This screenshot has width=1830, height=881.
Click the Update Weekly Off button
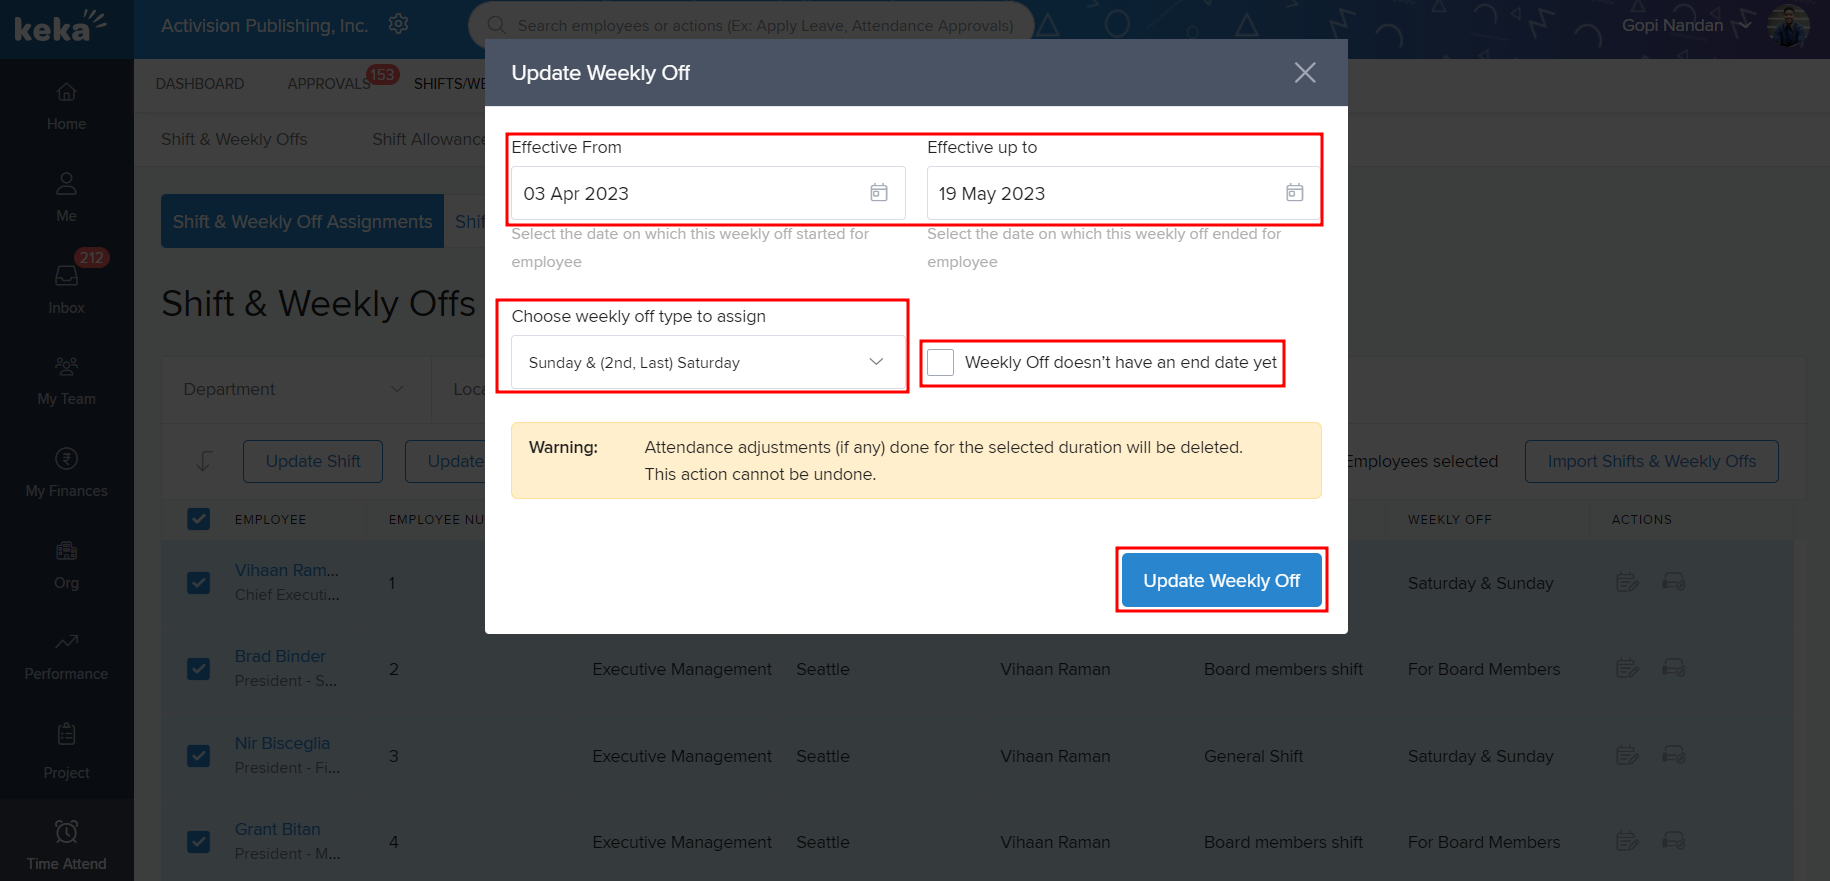click(1221, 580)
